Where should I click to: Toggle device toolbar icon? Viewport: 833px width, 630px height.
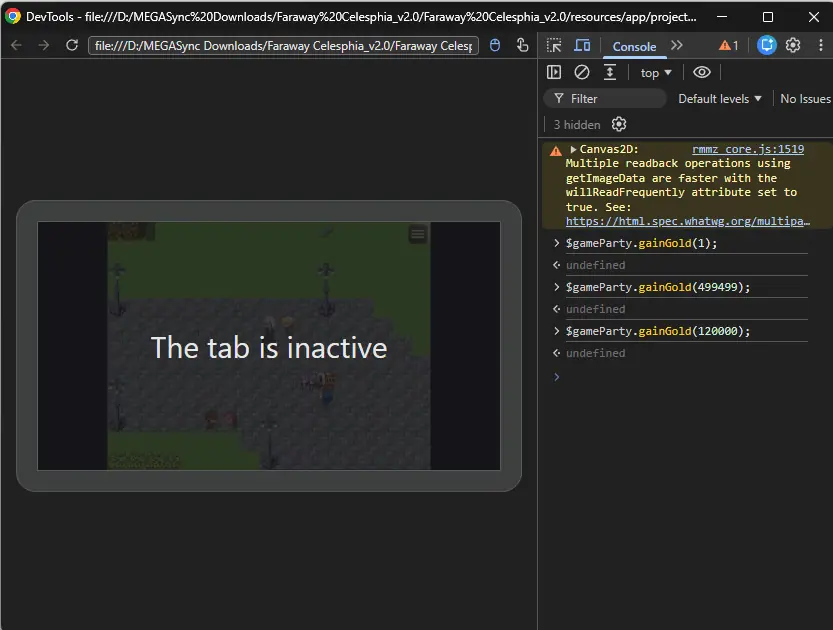[x=582, y=46]
